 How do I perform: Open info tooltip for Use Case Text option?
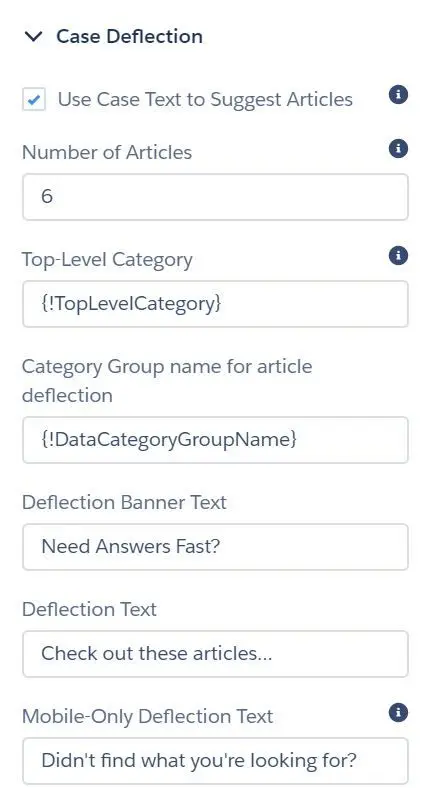click(x=398, y=95)
